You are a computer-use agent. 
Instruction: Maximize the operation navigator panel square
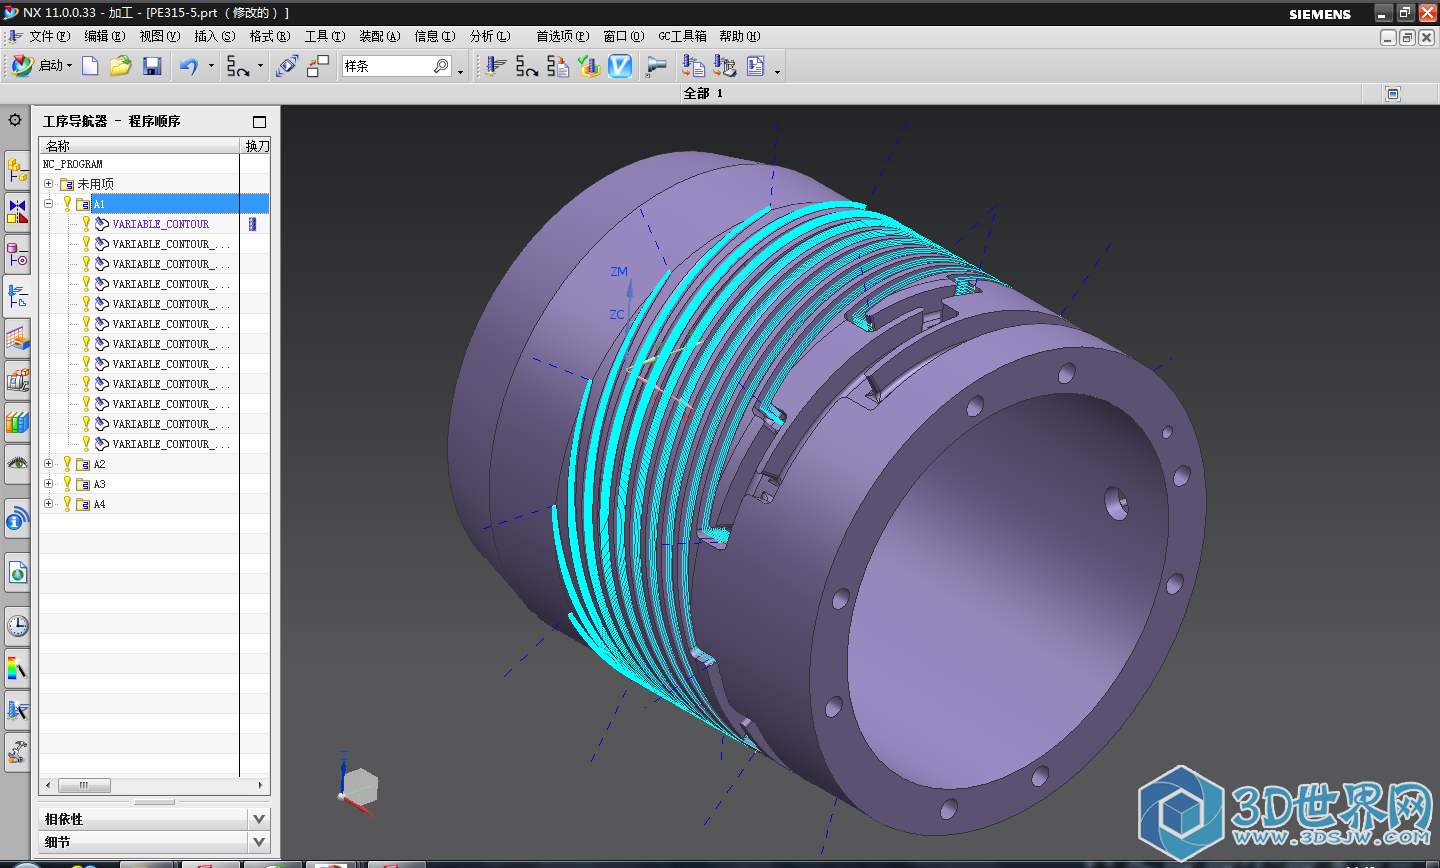(259, 122)
